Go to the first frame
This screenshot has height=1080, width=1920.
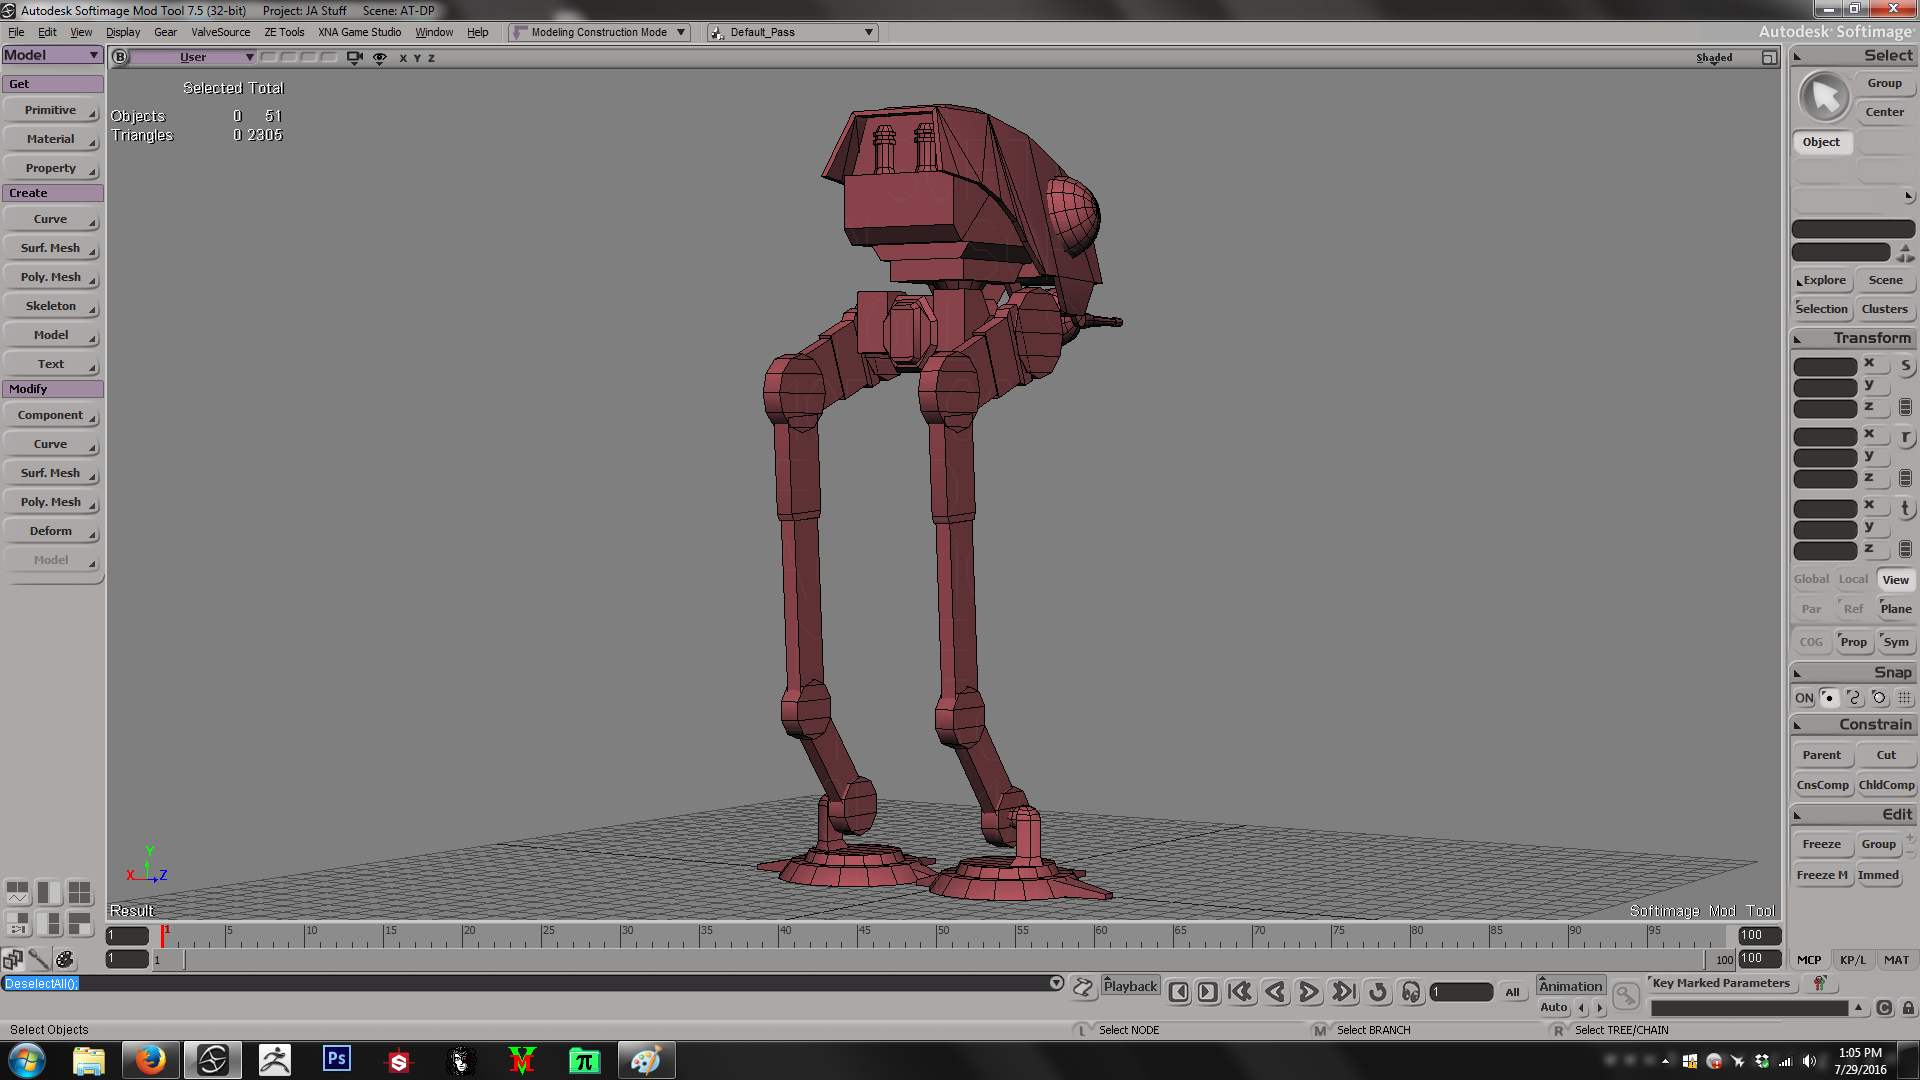tap(1240, 991)
